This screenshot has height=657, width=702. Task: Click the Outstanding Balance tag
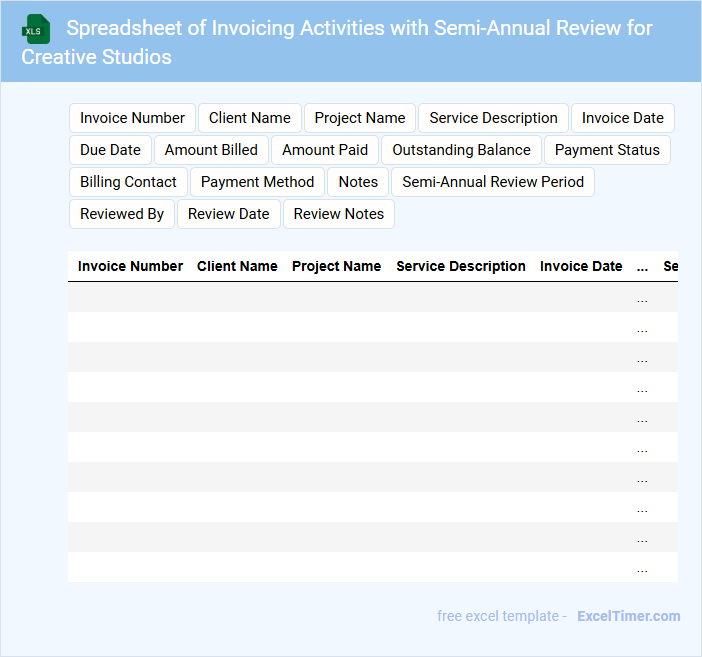pos(461,150)
